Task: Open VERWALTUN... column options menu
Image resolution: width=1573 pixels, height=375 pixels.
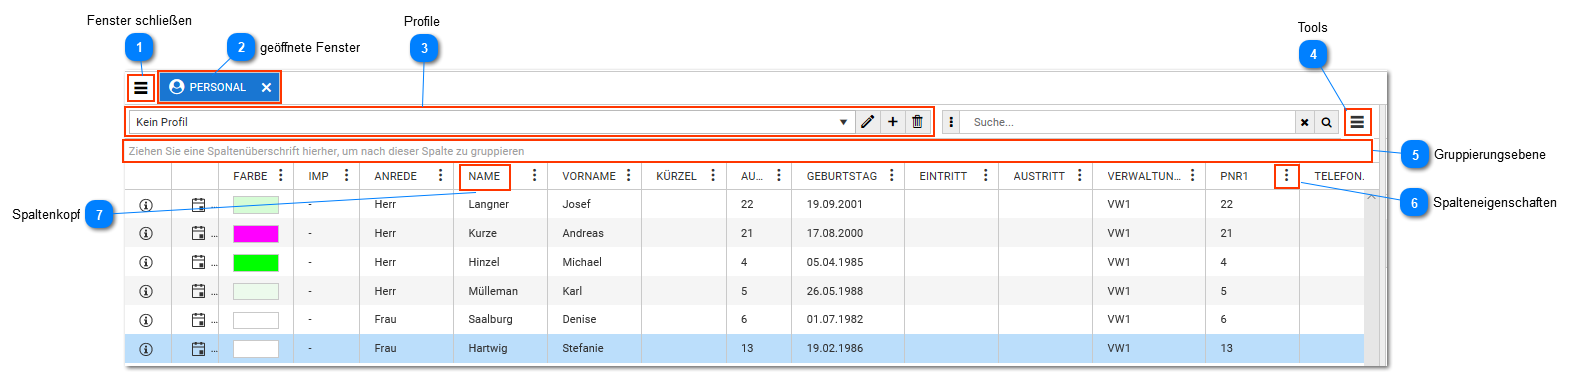Action: 1193,175
